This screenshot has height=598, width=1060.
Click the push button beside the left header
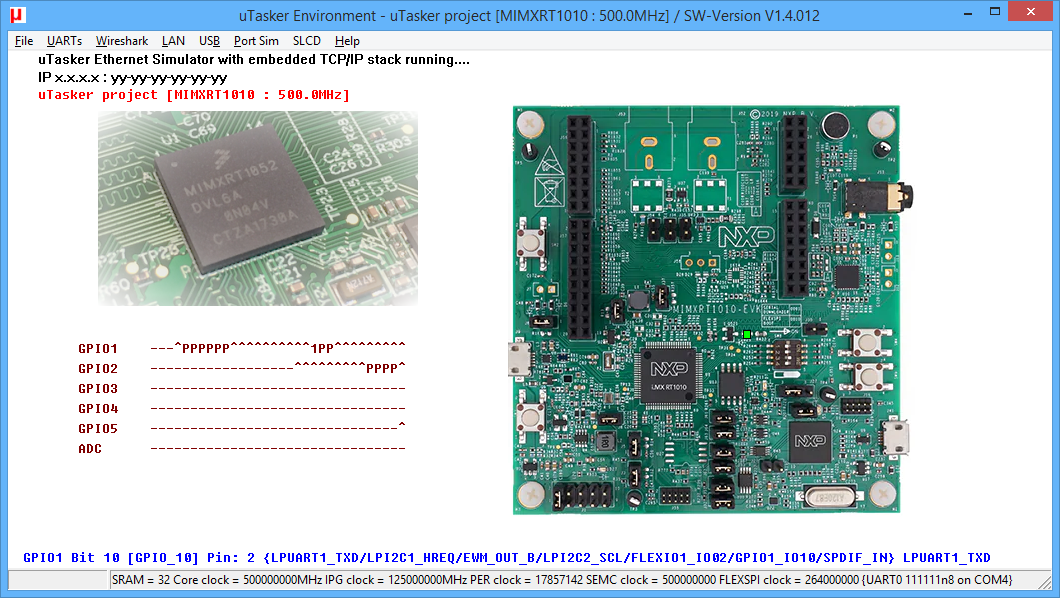tap(531, 241)
